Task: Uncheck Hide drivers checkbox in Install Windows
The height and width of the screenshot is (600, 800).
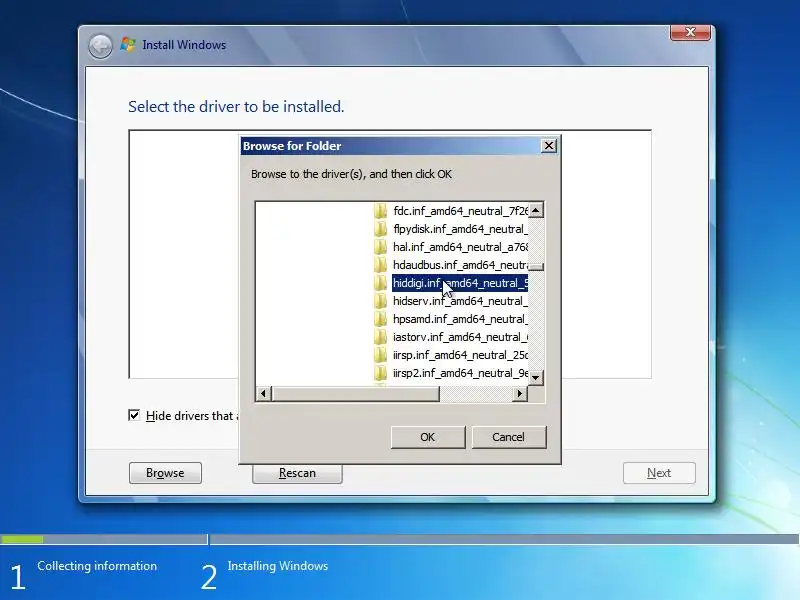Action: click(x=134, y=415)
